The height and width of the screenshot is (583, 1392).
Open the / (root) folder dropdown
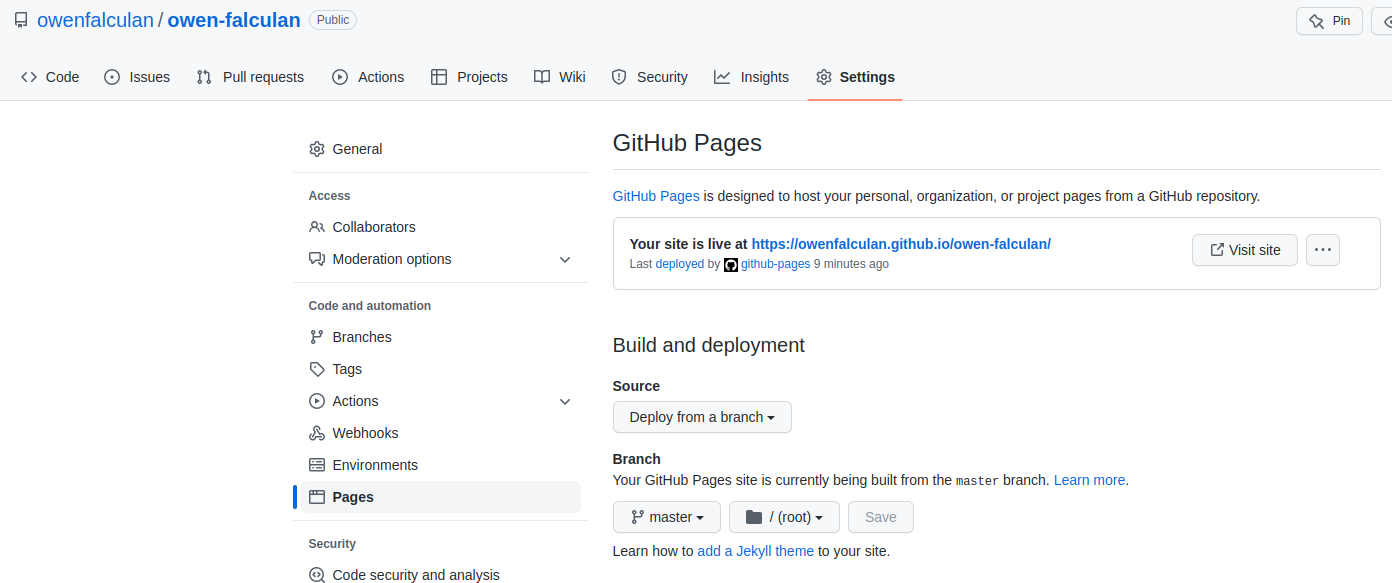pyautogui.click(x=784, y=517)
